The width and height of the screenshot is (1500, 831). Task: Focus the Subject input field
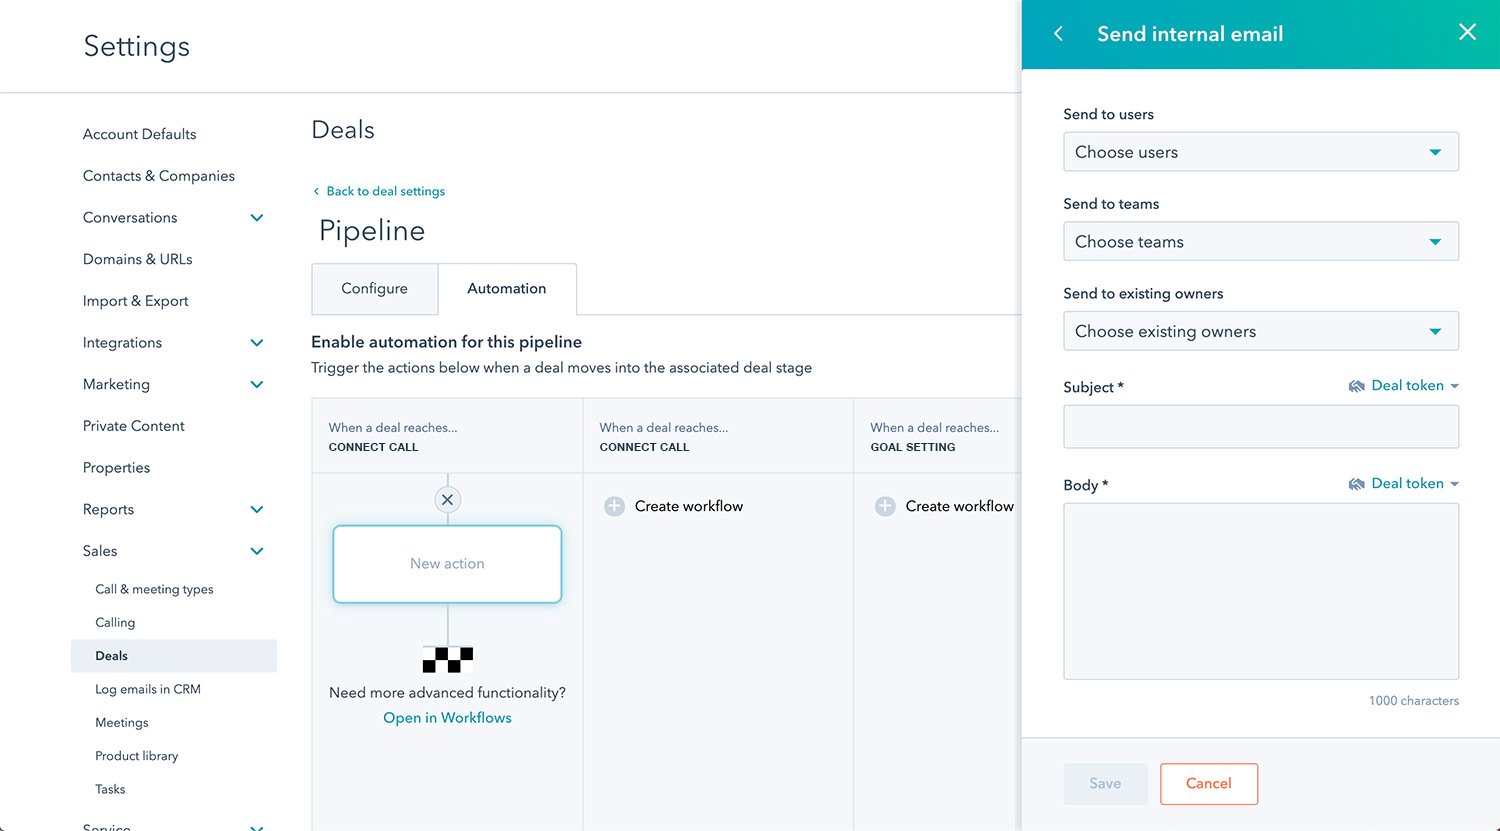(1261, 427)
